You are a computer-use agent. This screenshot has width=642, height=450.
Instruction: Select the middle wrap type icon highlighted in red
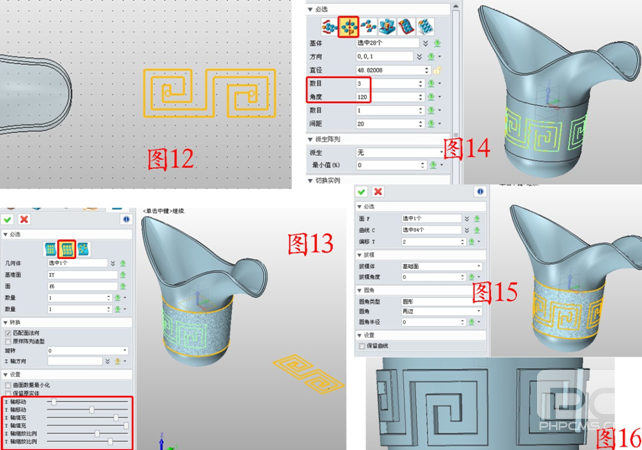point(68,248)
